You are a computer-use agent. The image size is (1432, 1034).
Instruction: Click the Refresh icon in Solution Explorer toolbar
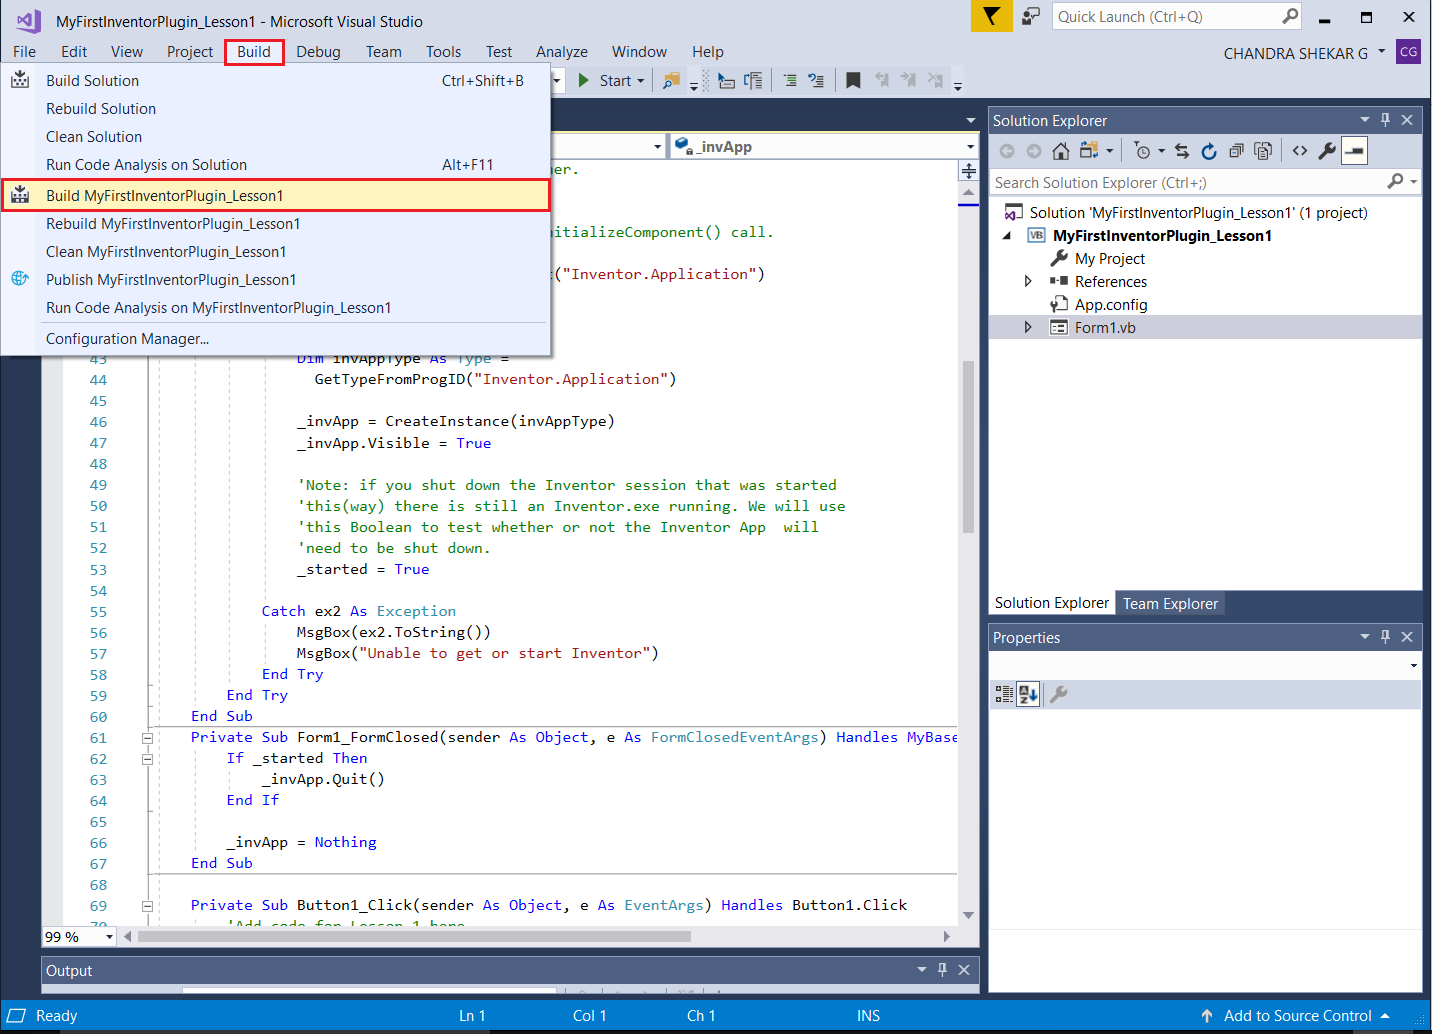pyautogui.click(x=1209, y=151)
